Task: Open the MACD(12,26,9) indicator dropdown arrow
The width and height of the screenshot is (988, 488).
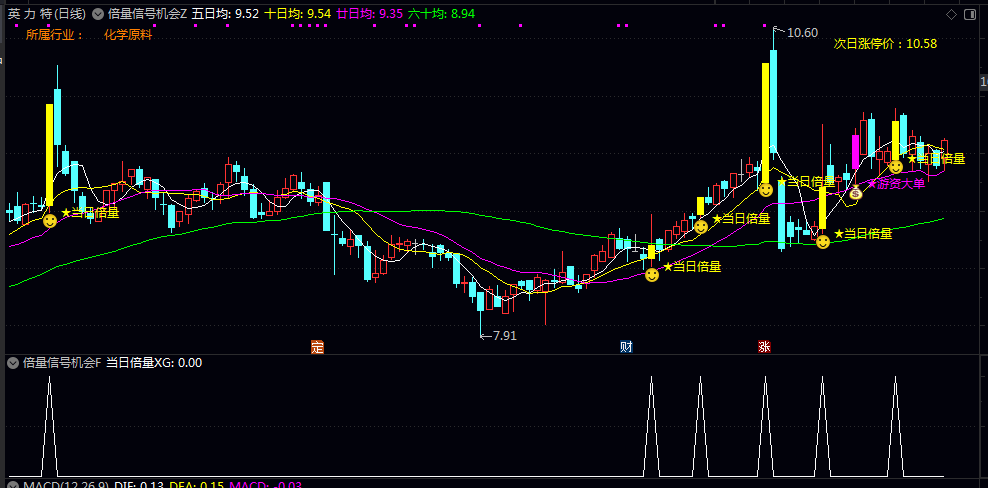Action: pos(13,485)
